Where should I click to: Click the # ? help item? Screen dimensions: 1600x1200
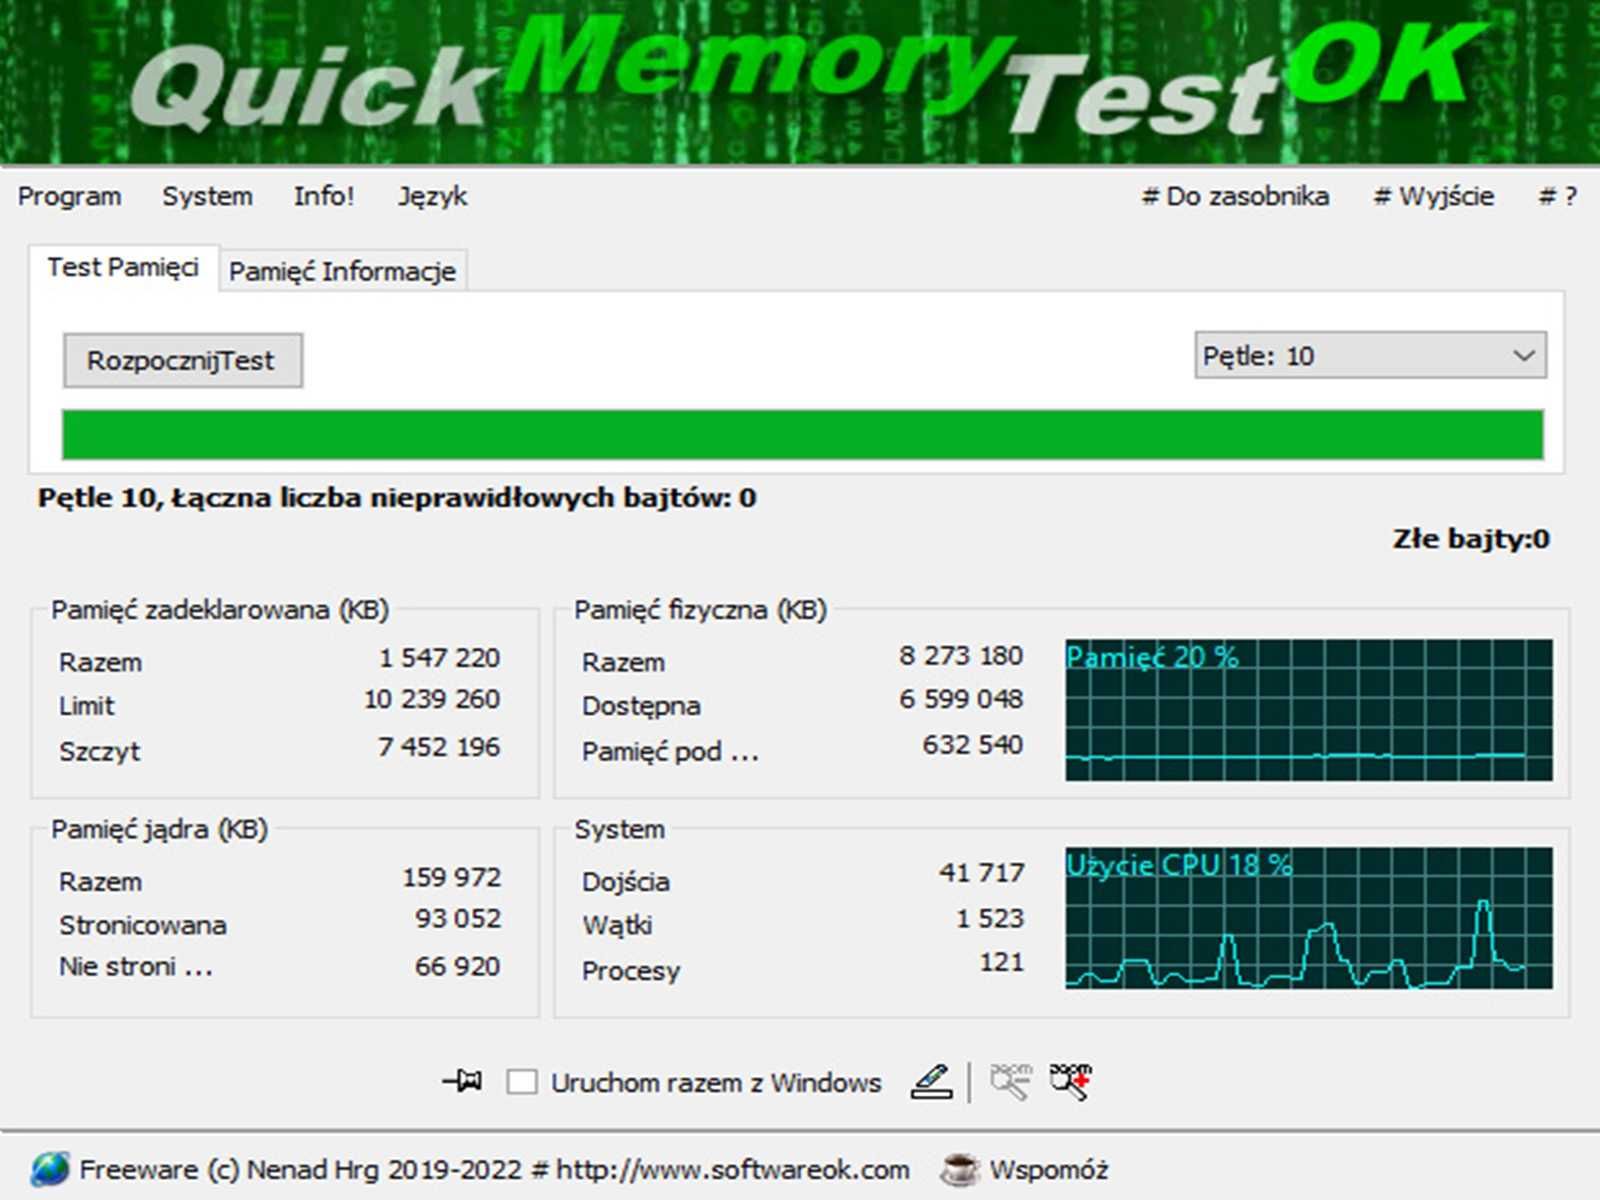click(x=1557, y=196)
